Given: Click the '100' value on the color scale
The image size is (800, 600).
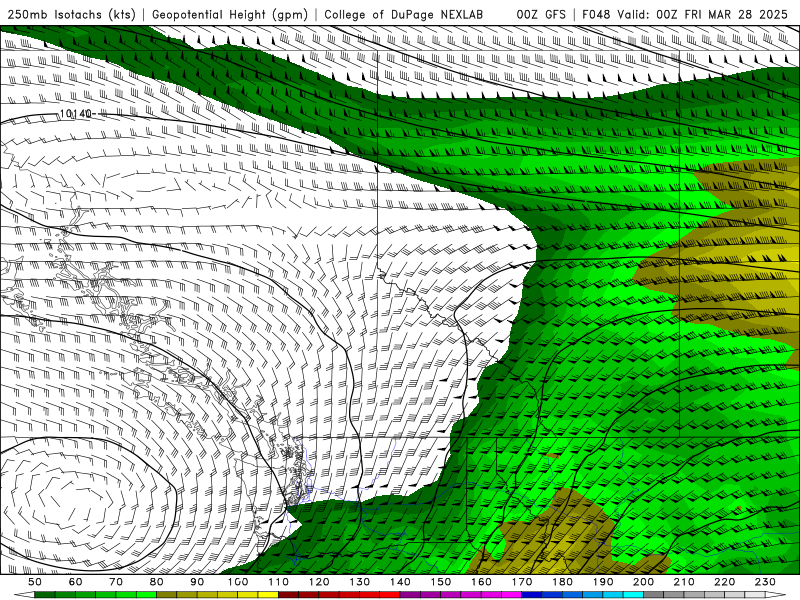Looking at the screenshot, I should [x=238, y=582].
